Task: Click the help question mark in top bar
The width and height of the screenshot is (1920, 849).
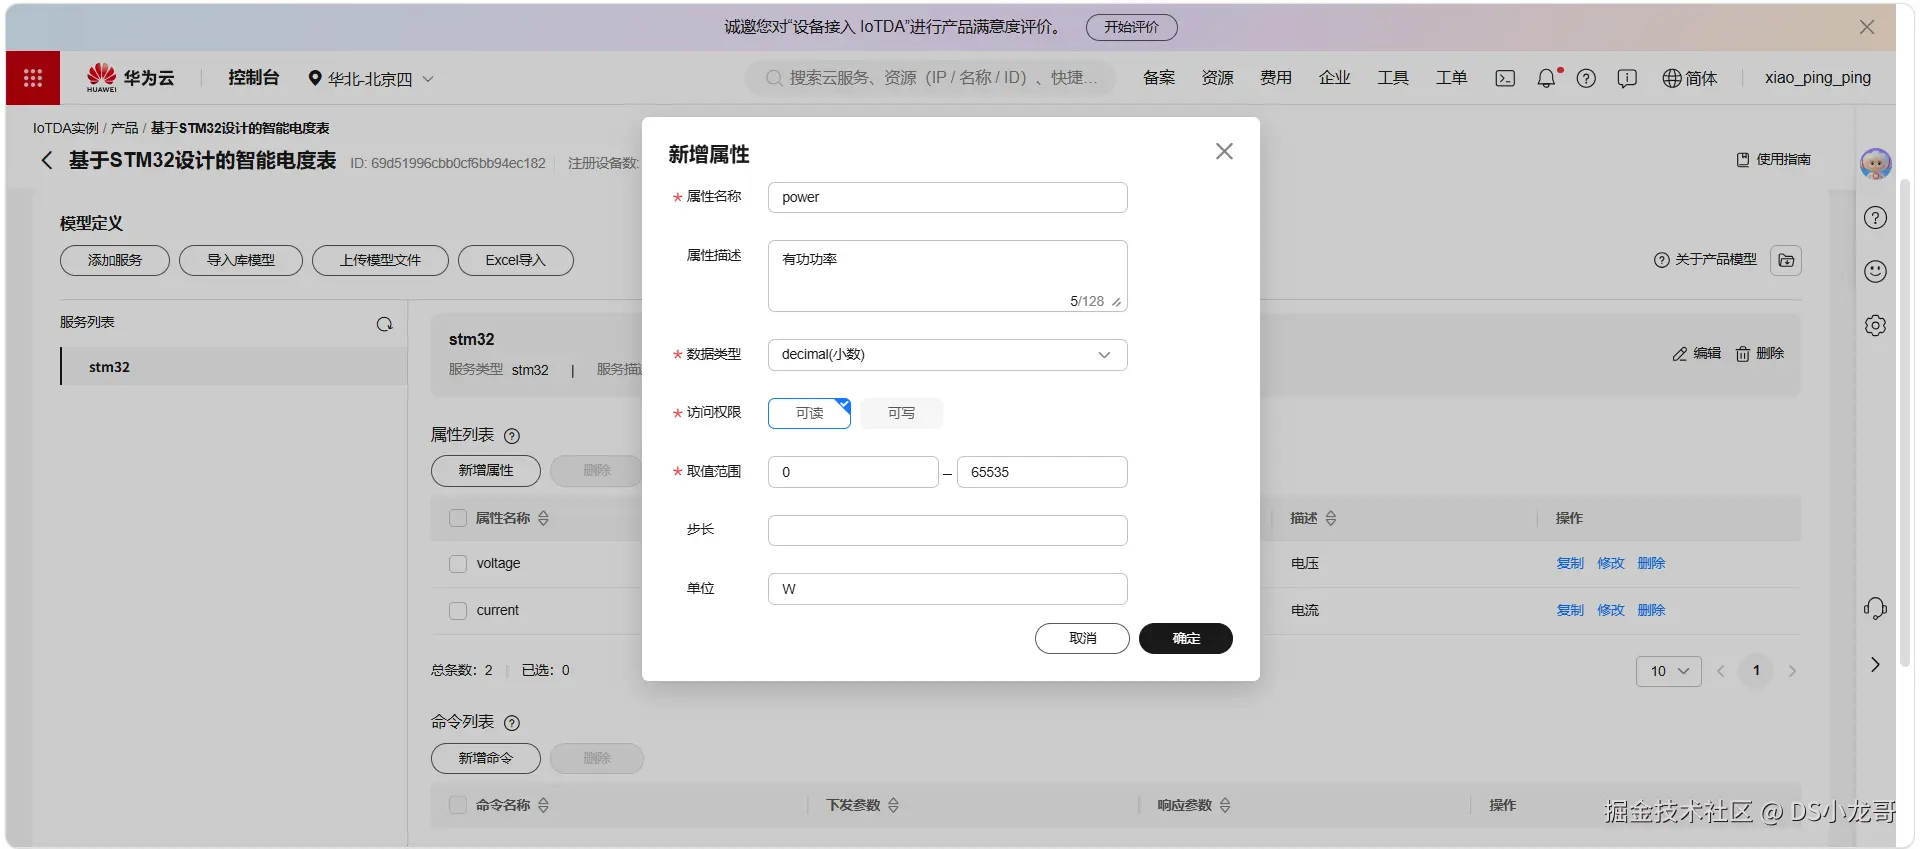Action: [1586, 78]
